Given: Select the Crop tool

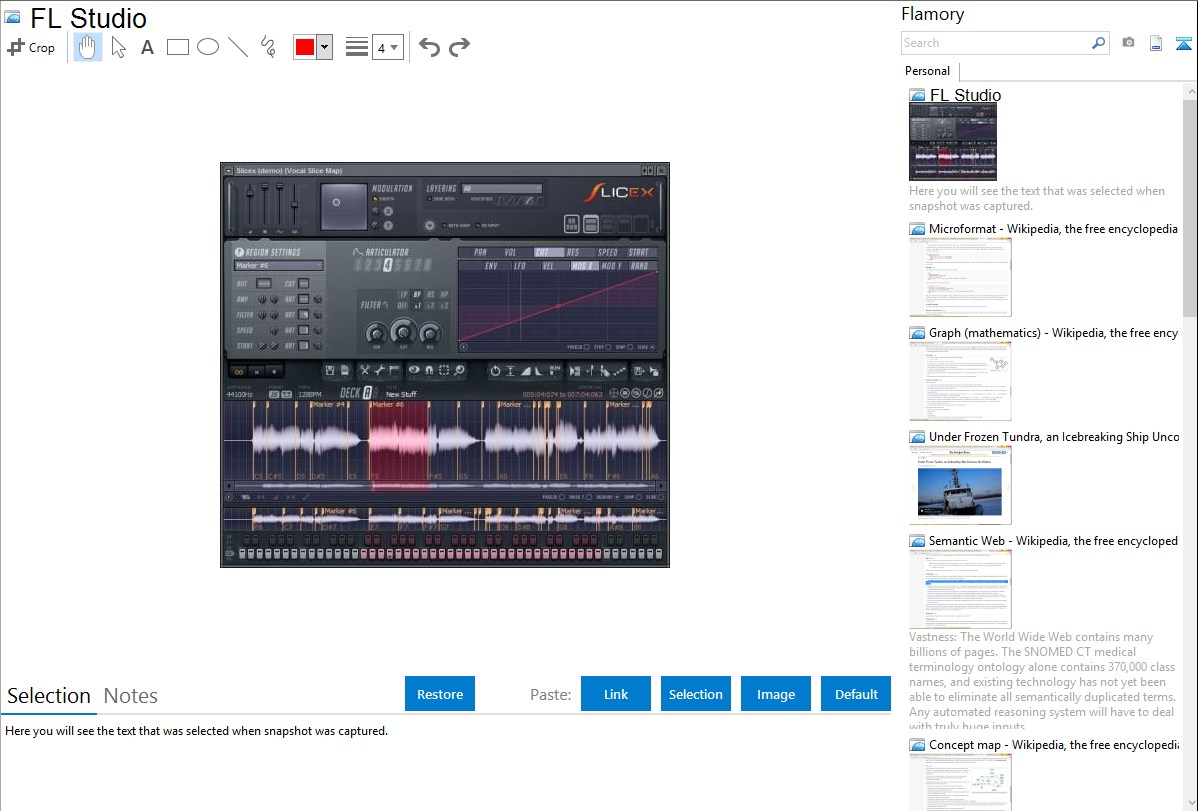Looking at the screenshot, I should click(31, 47).
